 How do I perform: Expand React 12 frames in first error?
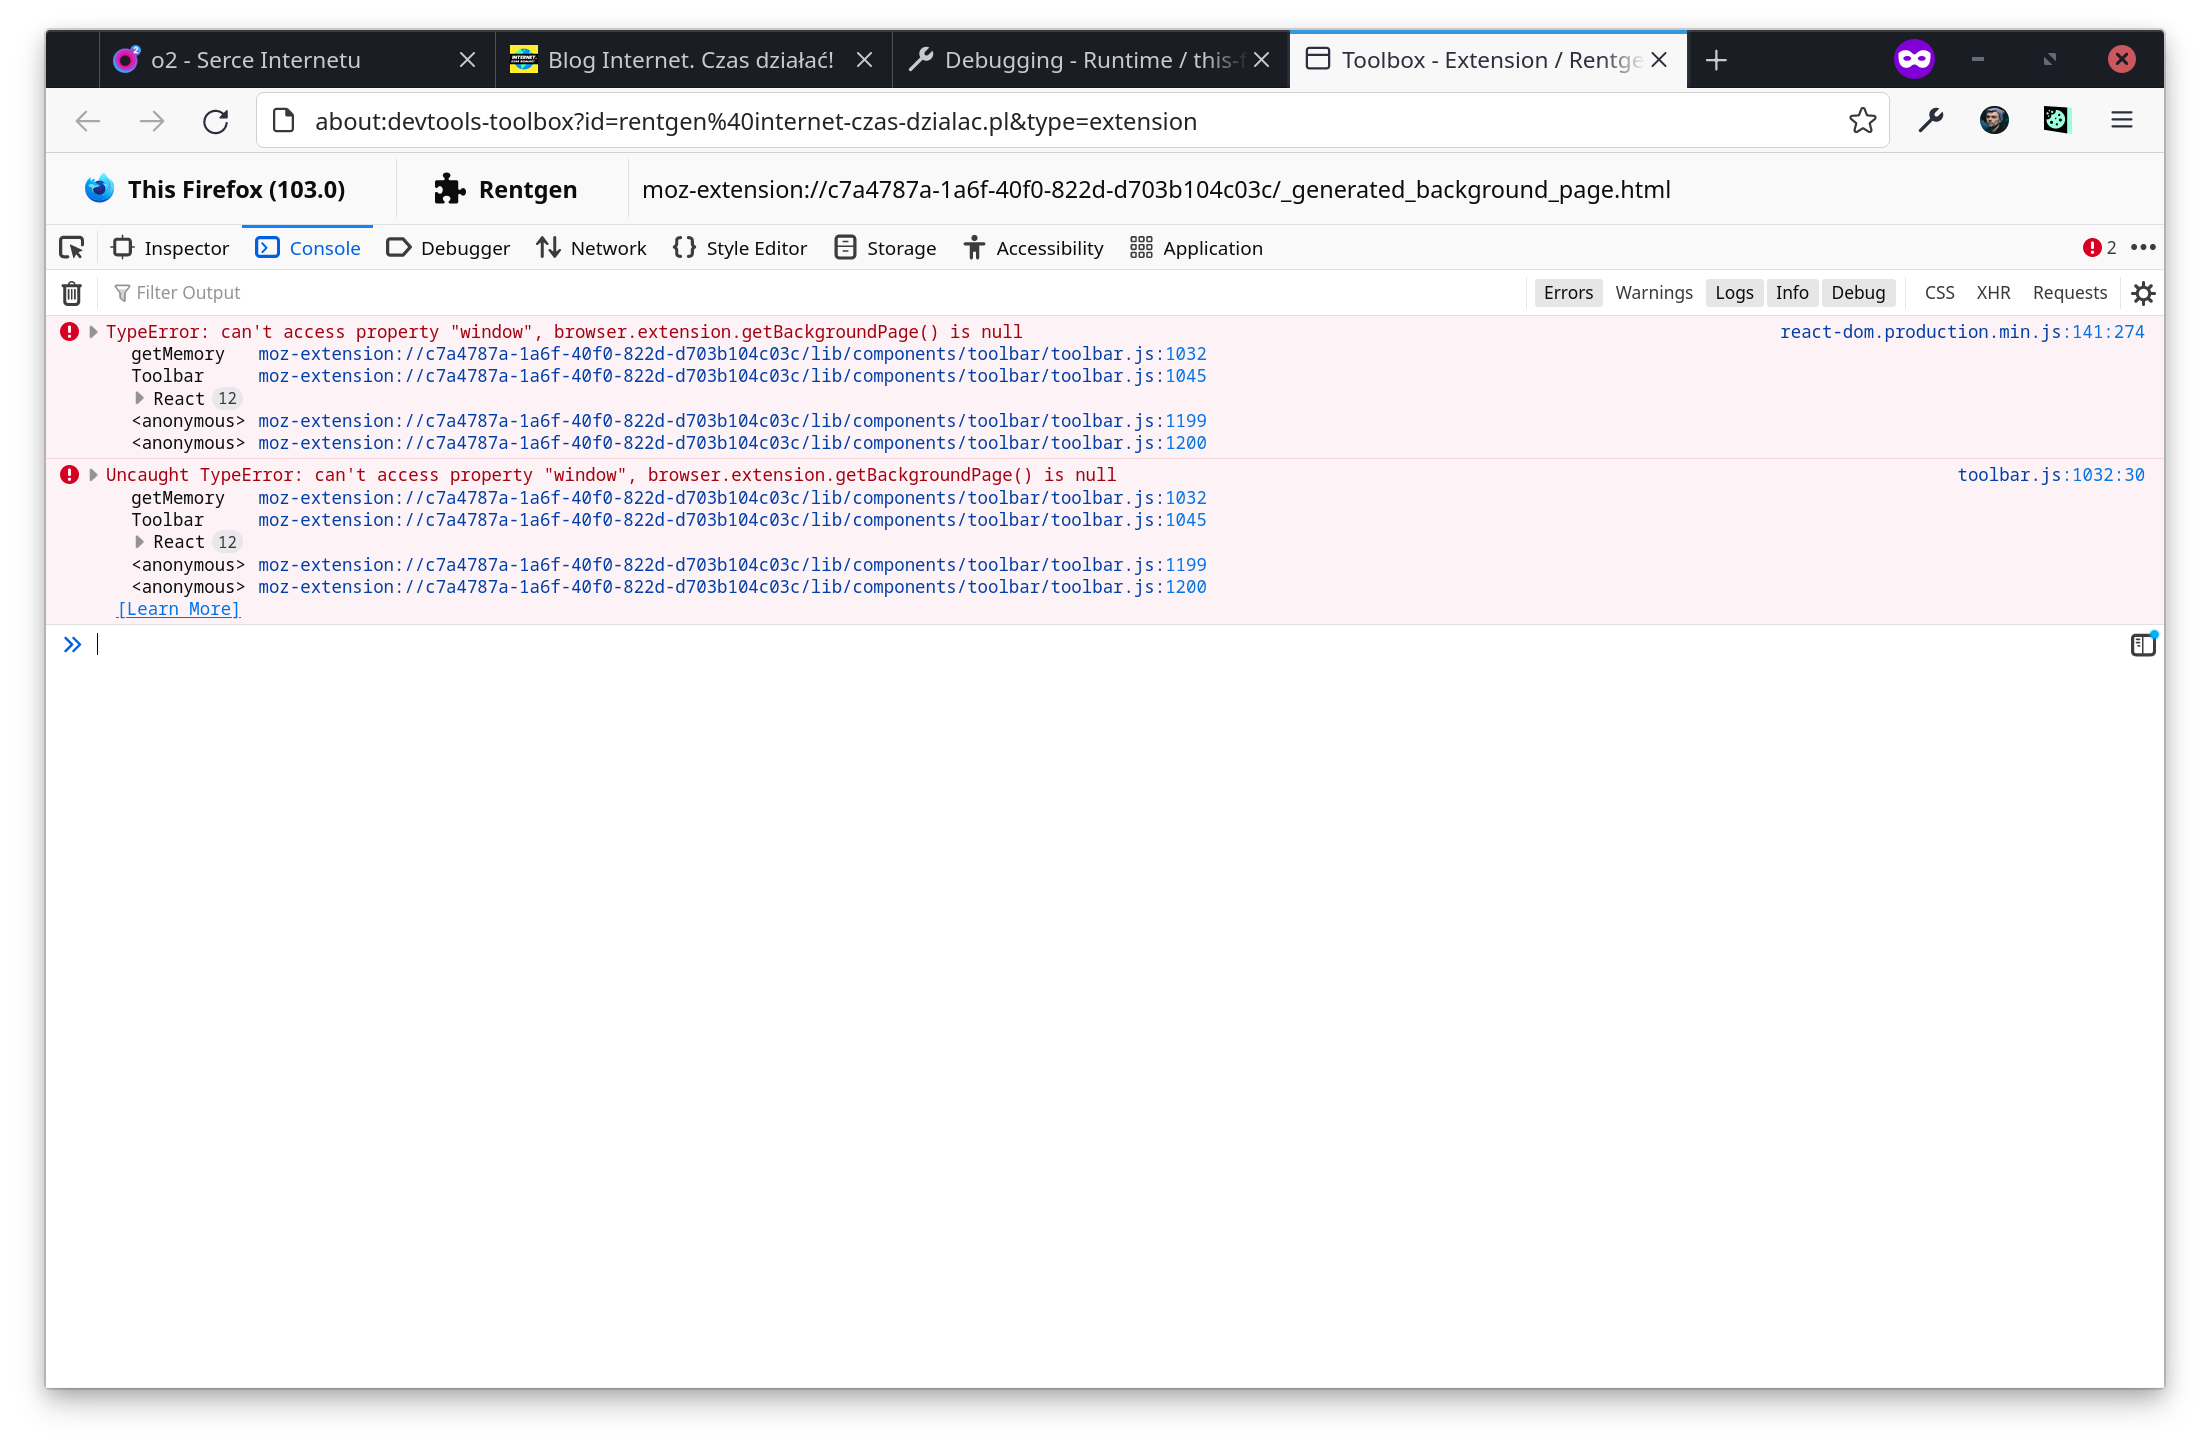(x=140, y=398)
